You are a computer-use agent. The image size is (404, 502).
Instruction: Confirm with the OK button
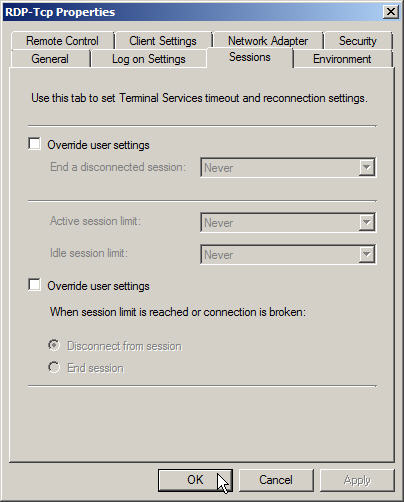[x=195, y=480]
